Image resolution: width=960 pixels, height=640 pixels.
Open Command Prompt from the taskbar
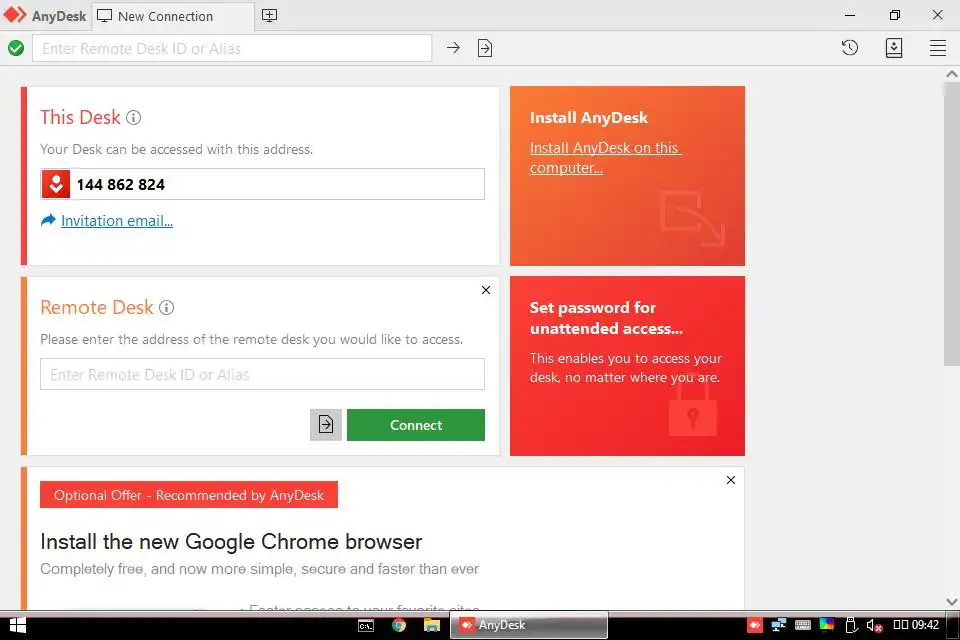pos(366,625)
